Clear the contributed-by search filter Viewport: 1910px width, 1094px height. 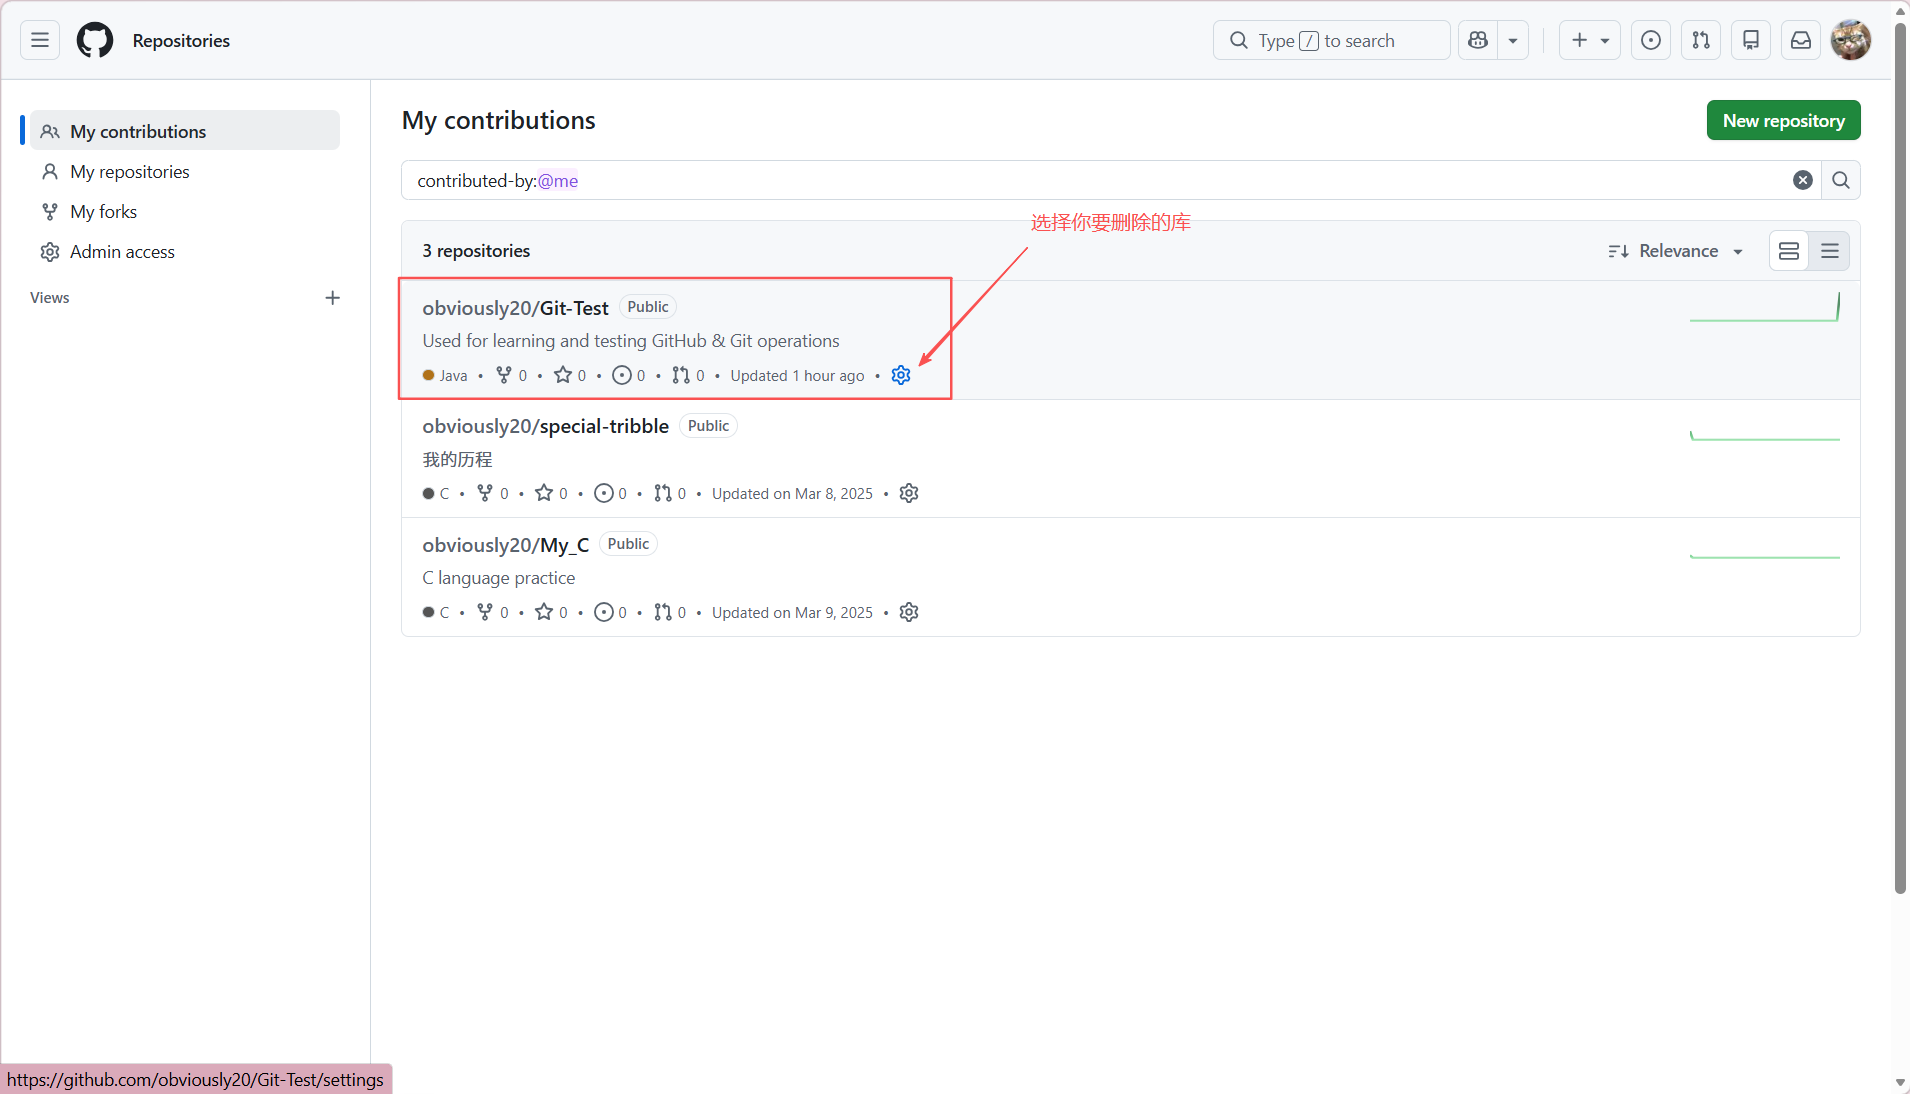[1803, 180]
